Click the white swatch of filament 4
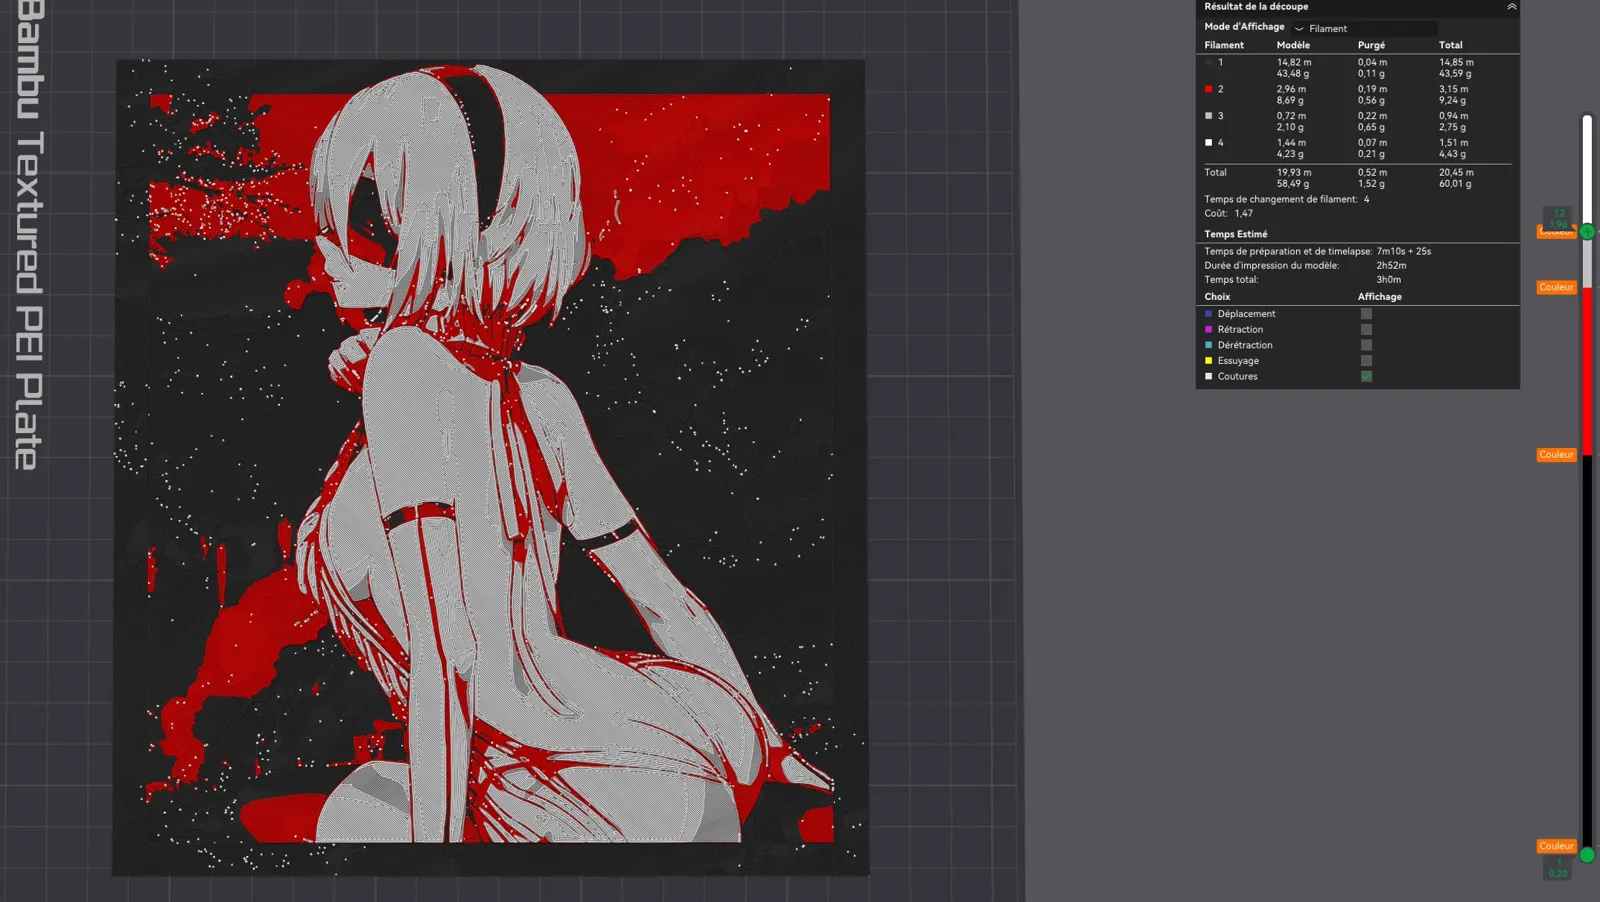This screenshot has width=1600, height=902. coord(1208,143)
